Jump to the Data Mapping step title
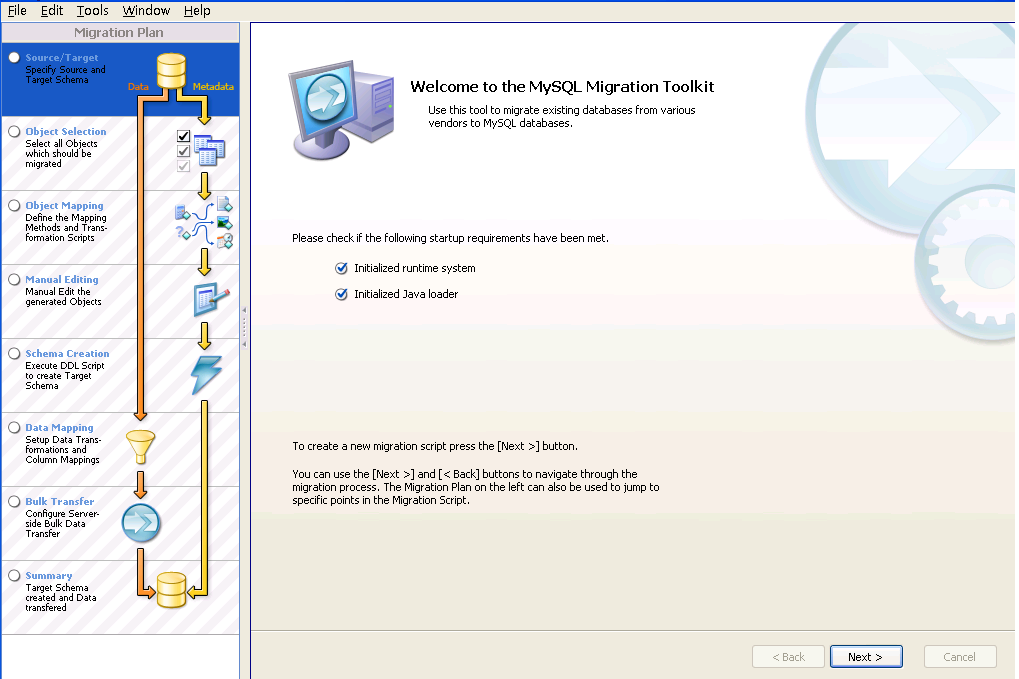 [59, 428]
